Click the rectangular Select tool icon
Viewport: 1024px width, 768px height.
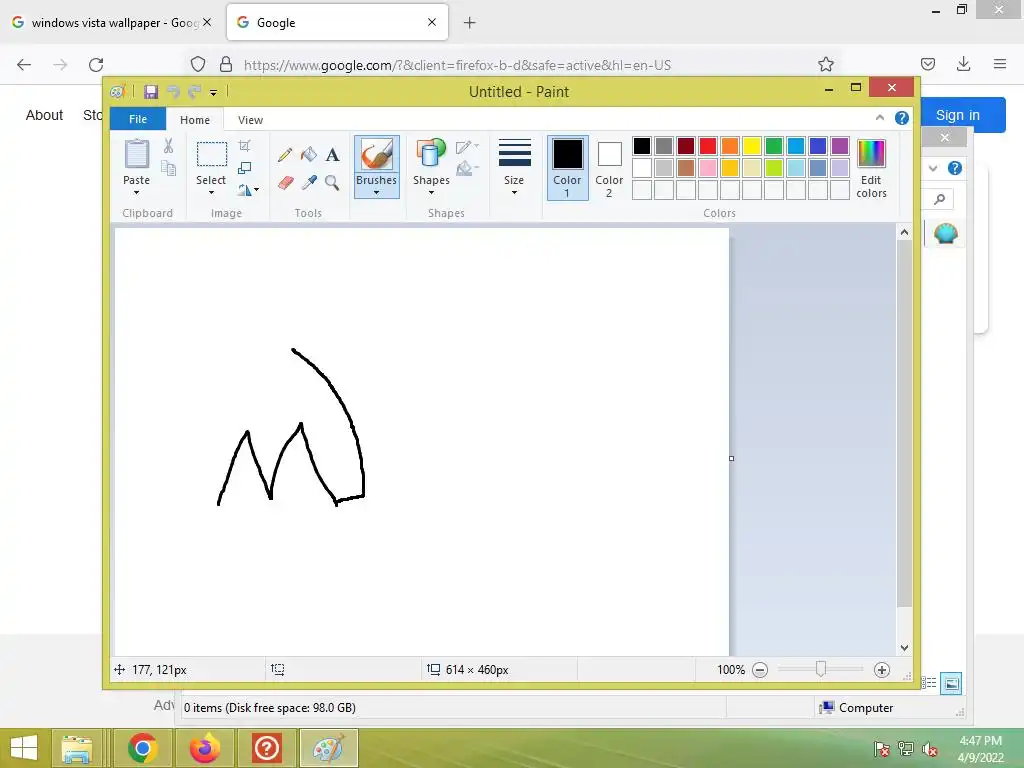click(212, 155)
